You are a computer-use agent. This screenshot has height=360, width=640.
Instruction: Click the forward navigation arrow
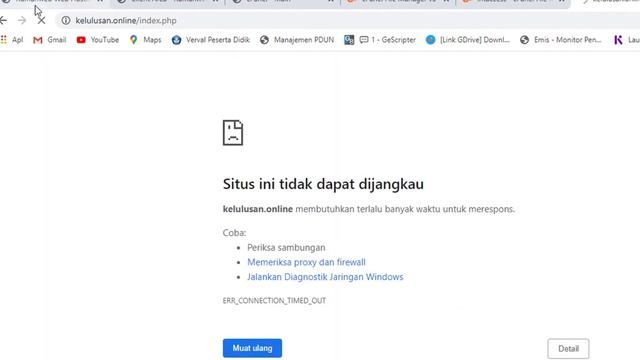click(x=22, y=20)
